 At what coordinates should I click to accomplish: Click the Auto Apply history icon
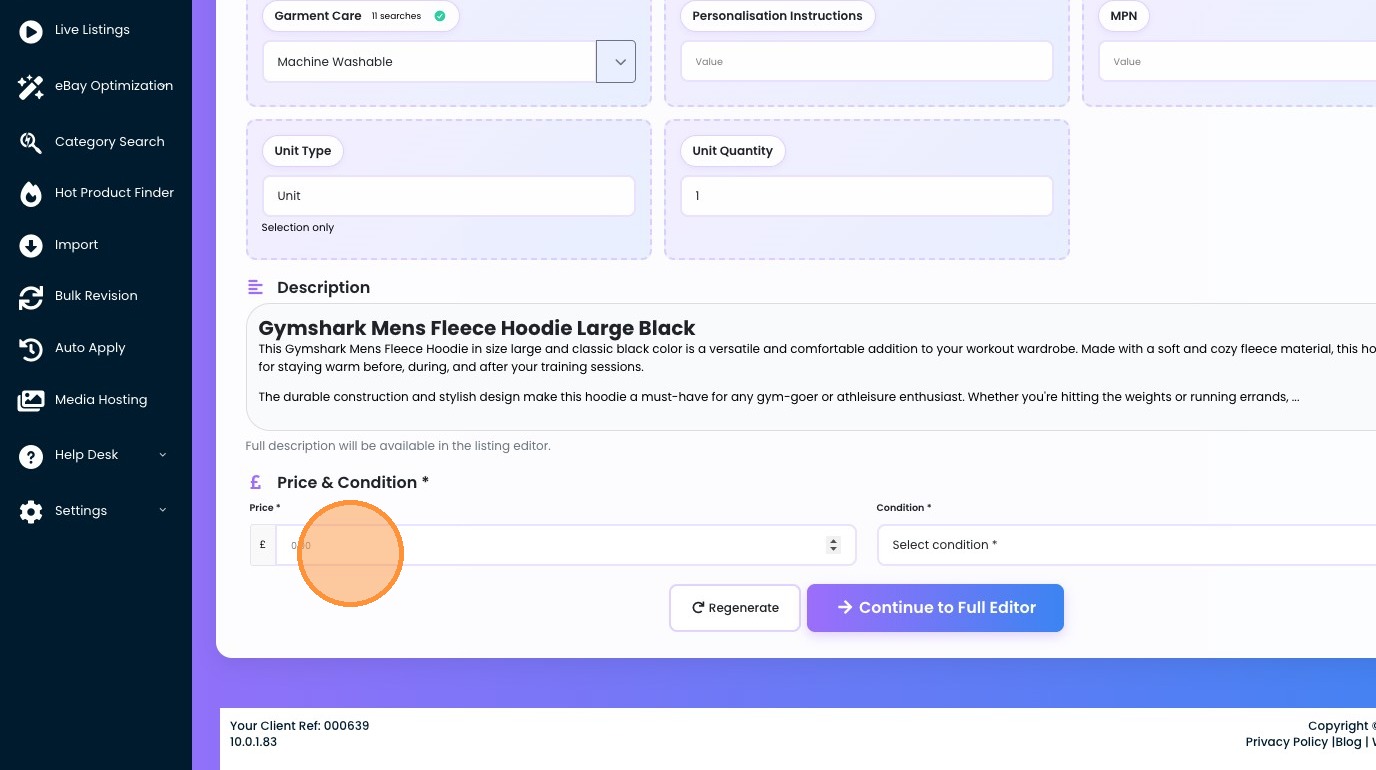tap(31, 349)
